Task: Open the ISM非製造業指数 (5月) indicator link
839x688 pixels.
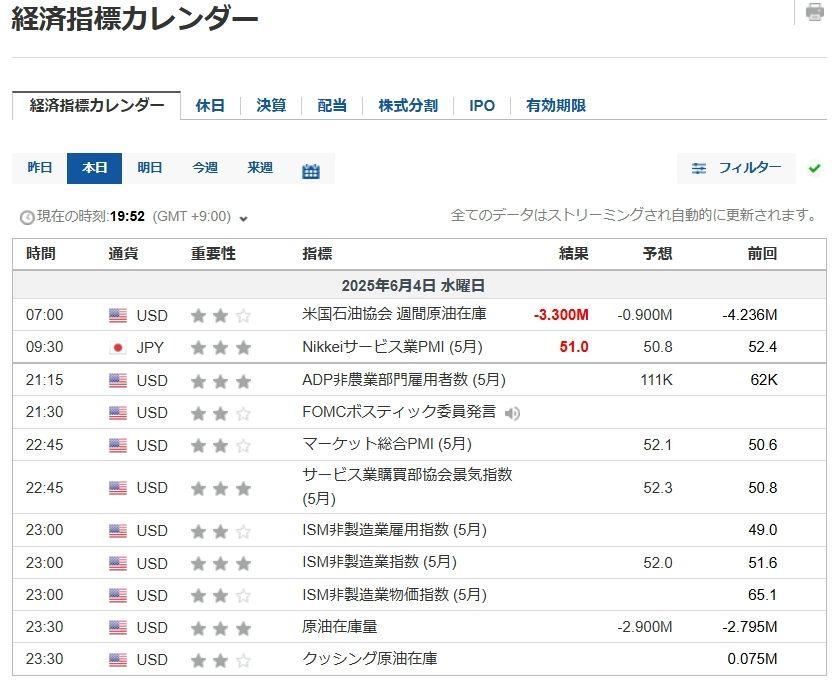Action: pos(379,563)
